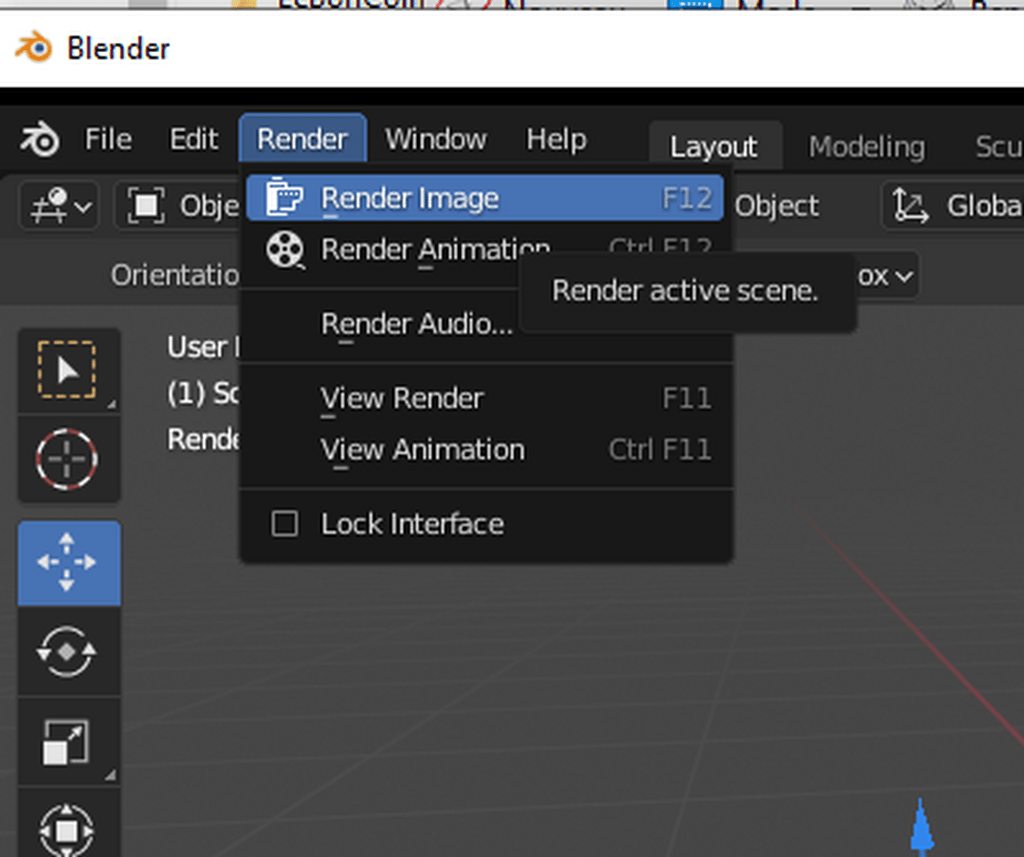Choose the Move tool
Viewport: 1024px width, 857px height.
[69, 563]
